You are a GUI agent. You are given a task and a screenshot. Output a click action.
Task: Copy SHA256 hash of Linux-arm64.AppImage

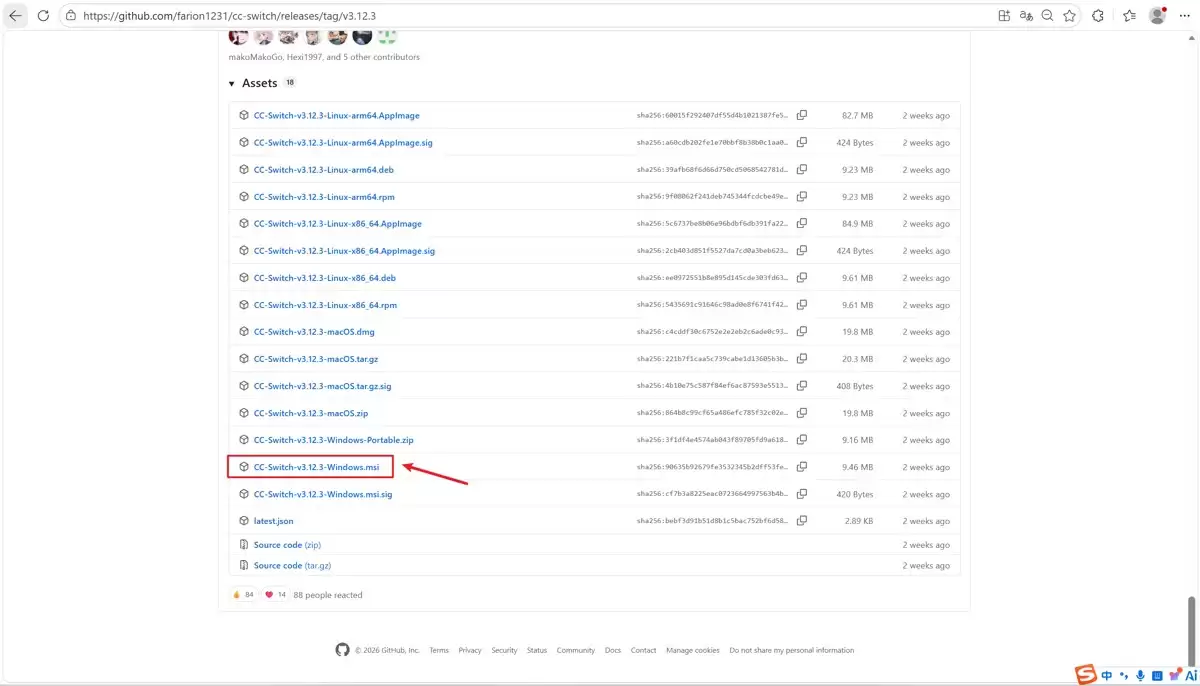pos(801,115)
